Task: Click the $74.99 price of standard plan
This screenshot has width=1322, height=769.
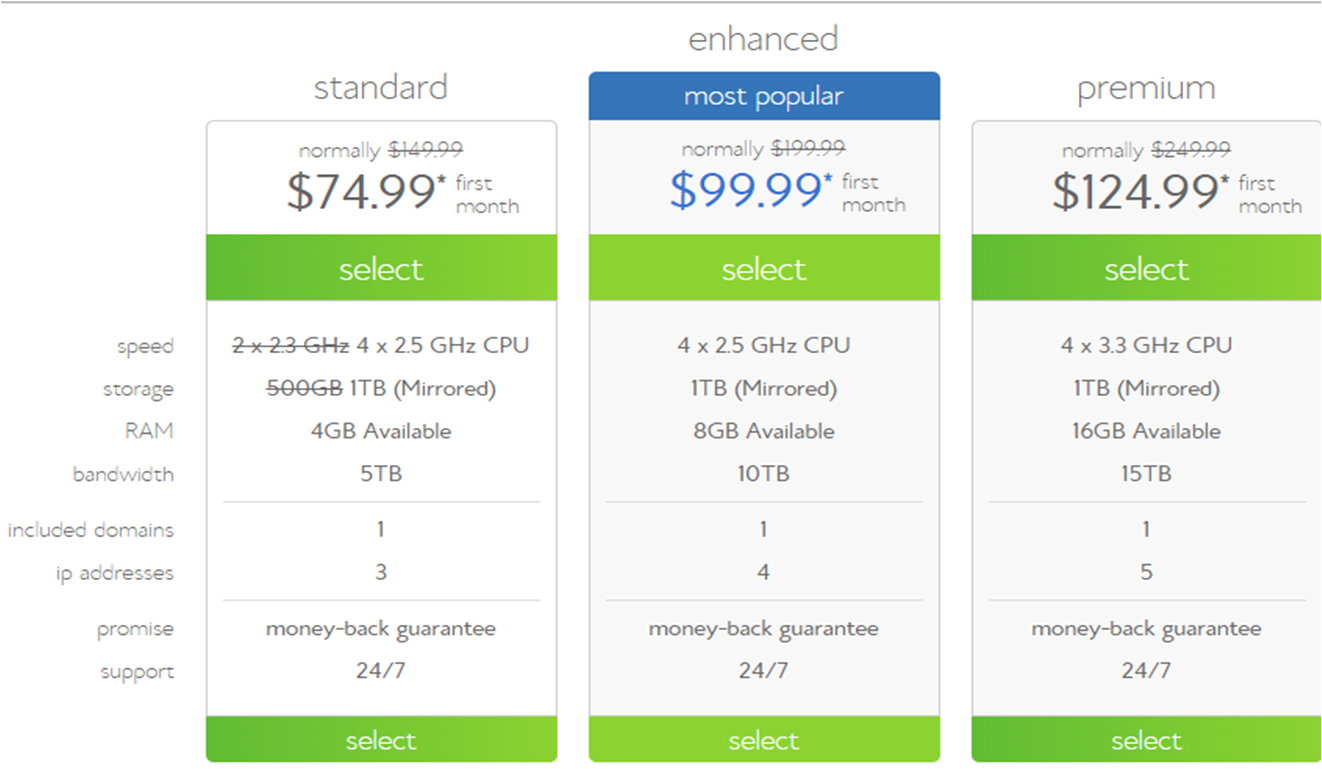Action: click(x=362, y=192)
